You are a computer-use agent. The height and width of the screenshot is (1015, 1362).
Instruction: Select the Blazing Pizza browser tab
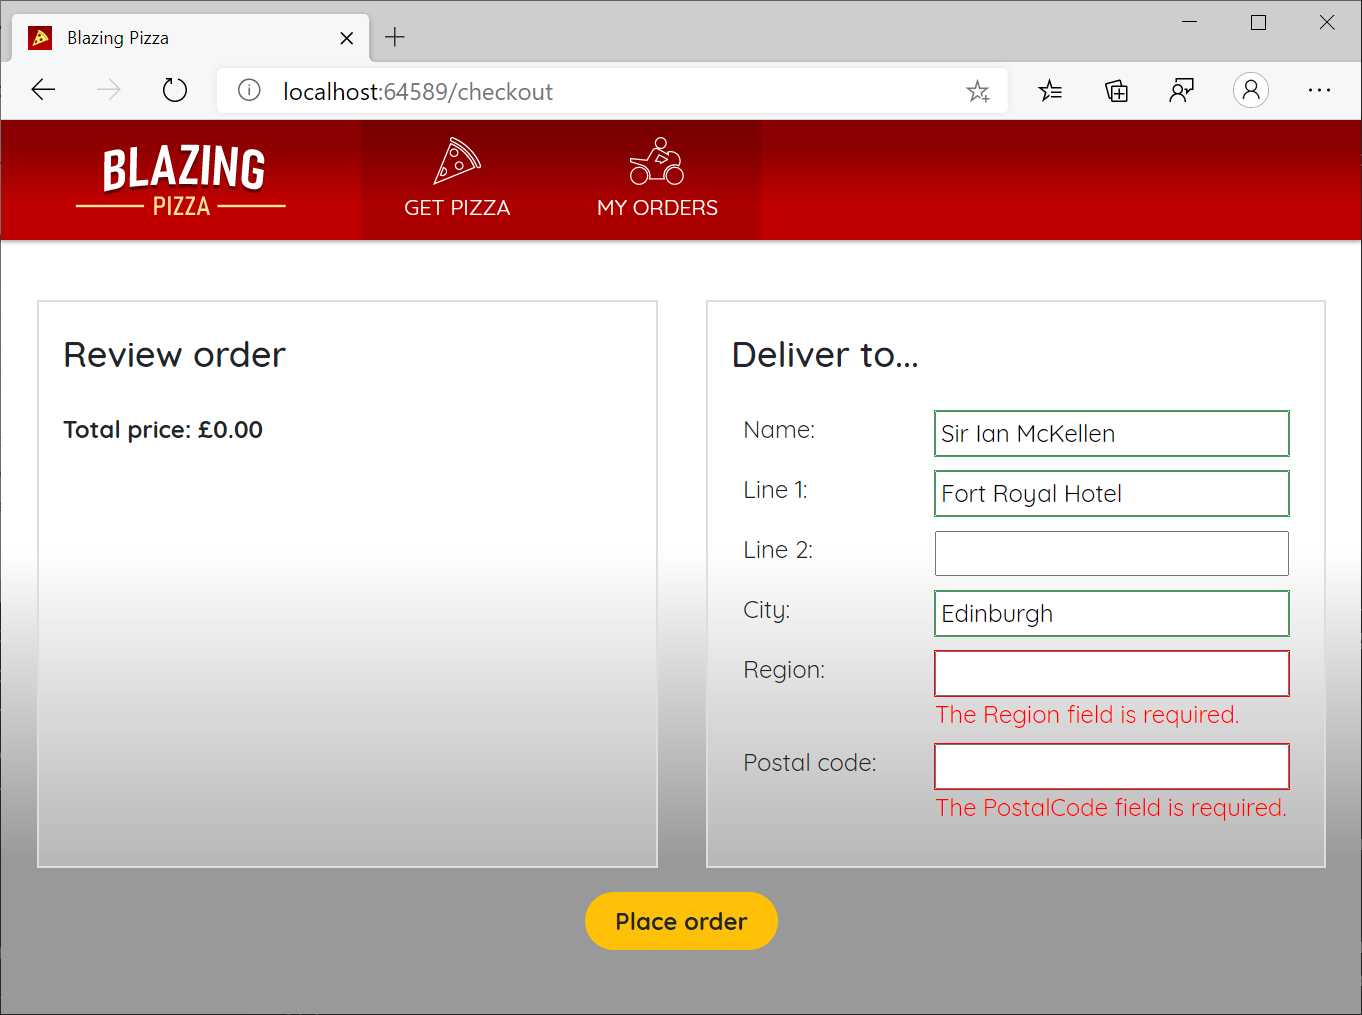(x=190, y=38)
